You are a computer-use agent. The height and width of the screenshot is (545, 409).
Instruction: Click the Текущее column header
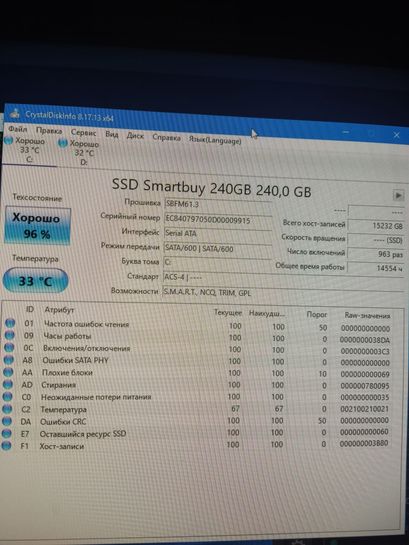click(x=228, y=312)
